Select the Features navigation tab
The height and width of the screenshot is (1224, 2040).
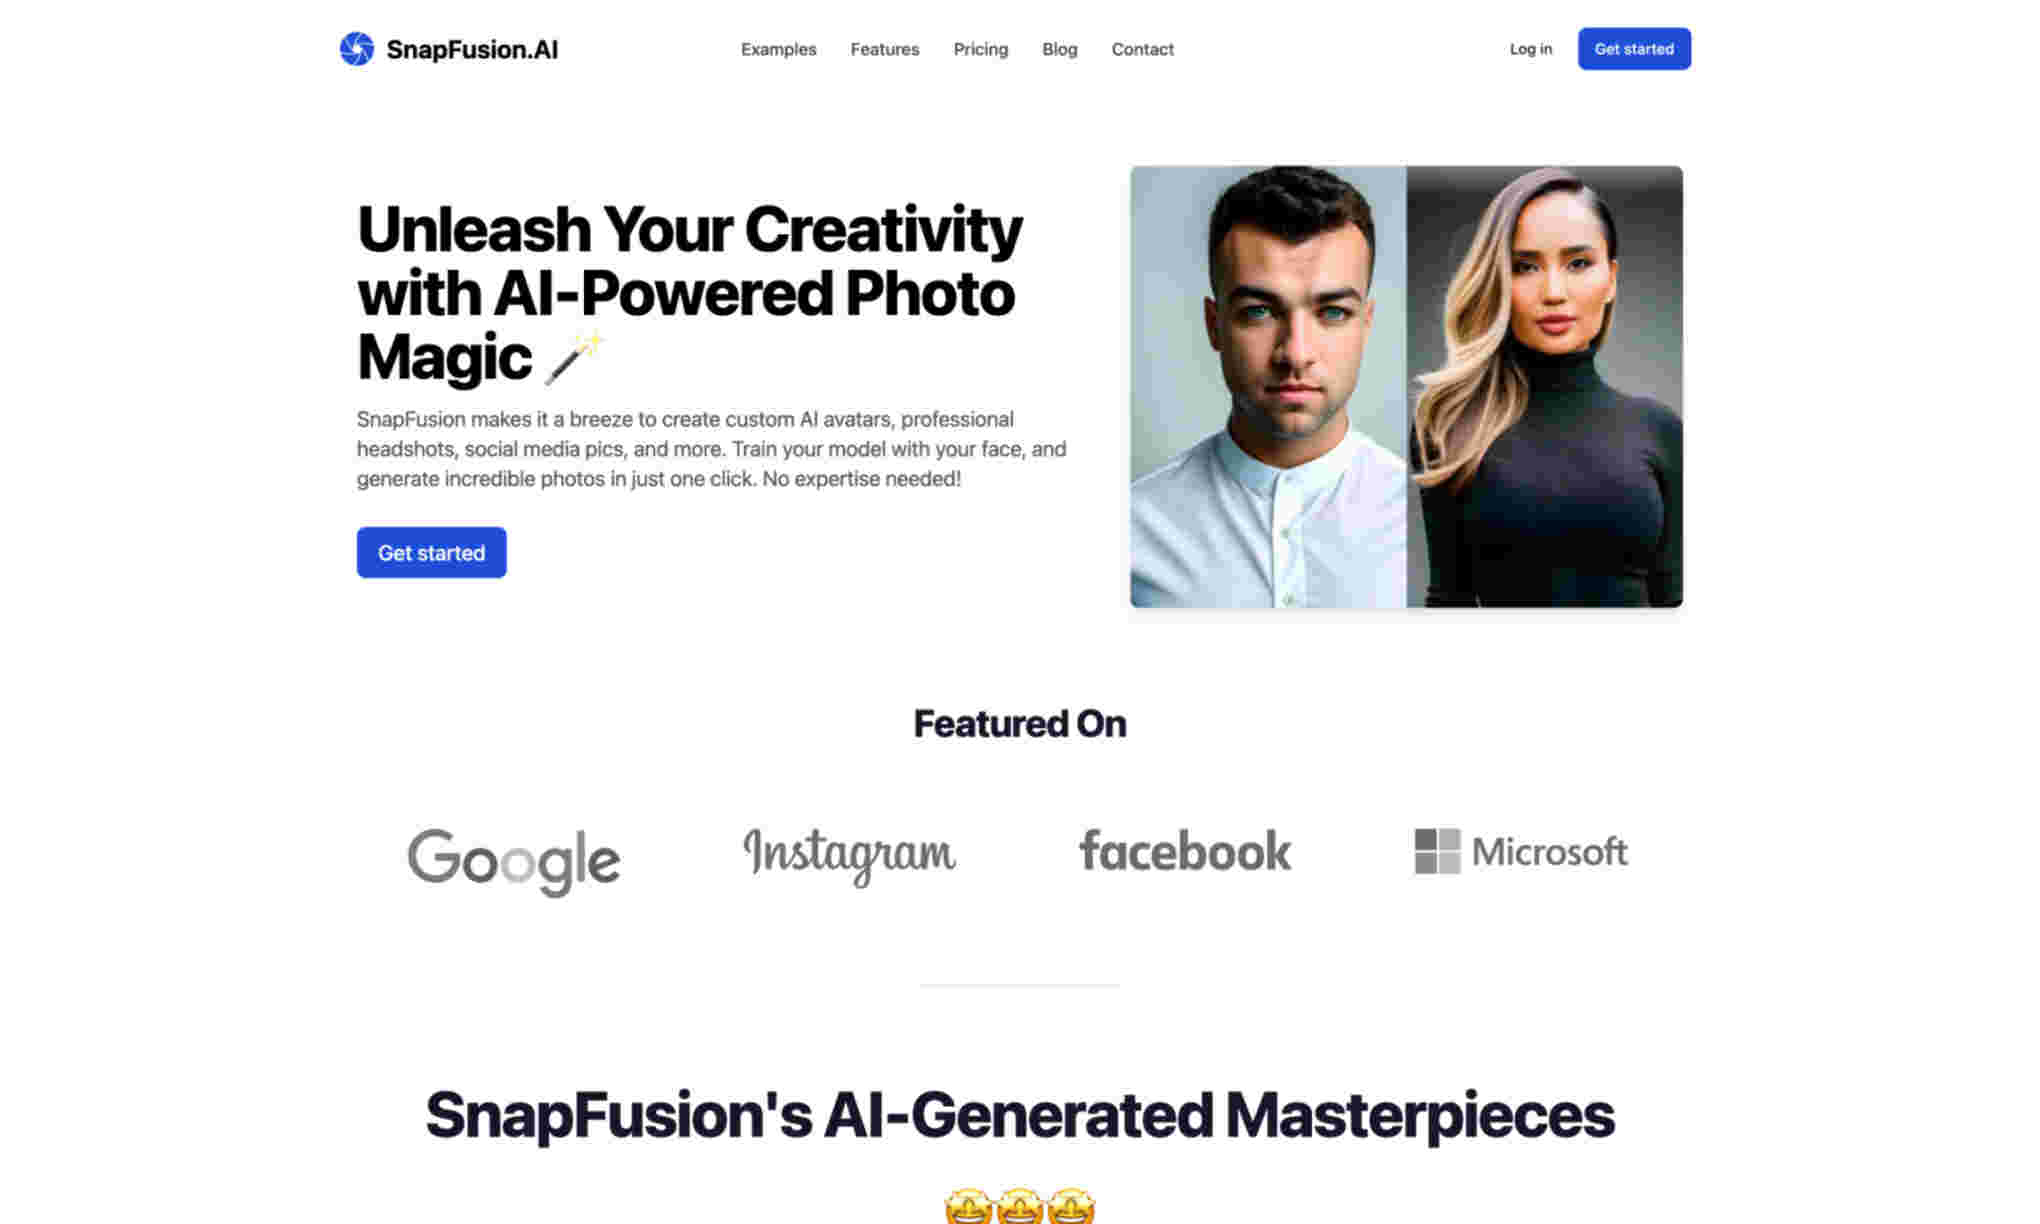coord(884,48)
